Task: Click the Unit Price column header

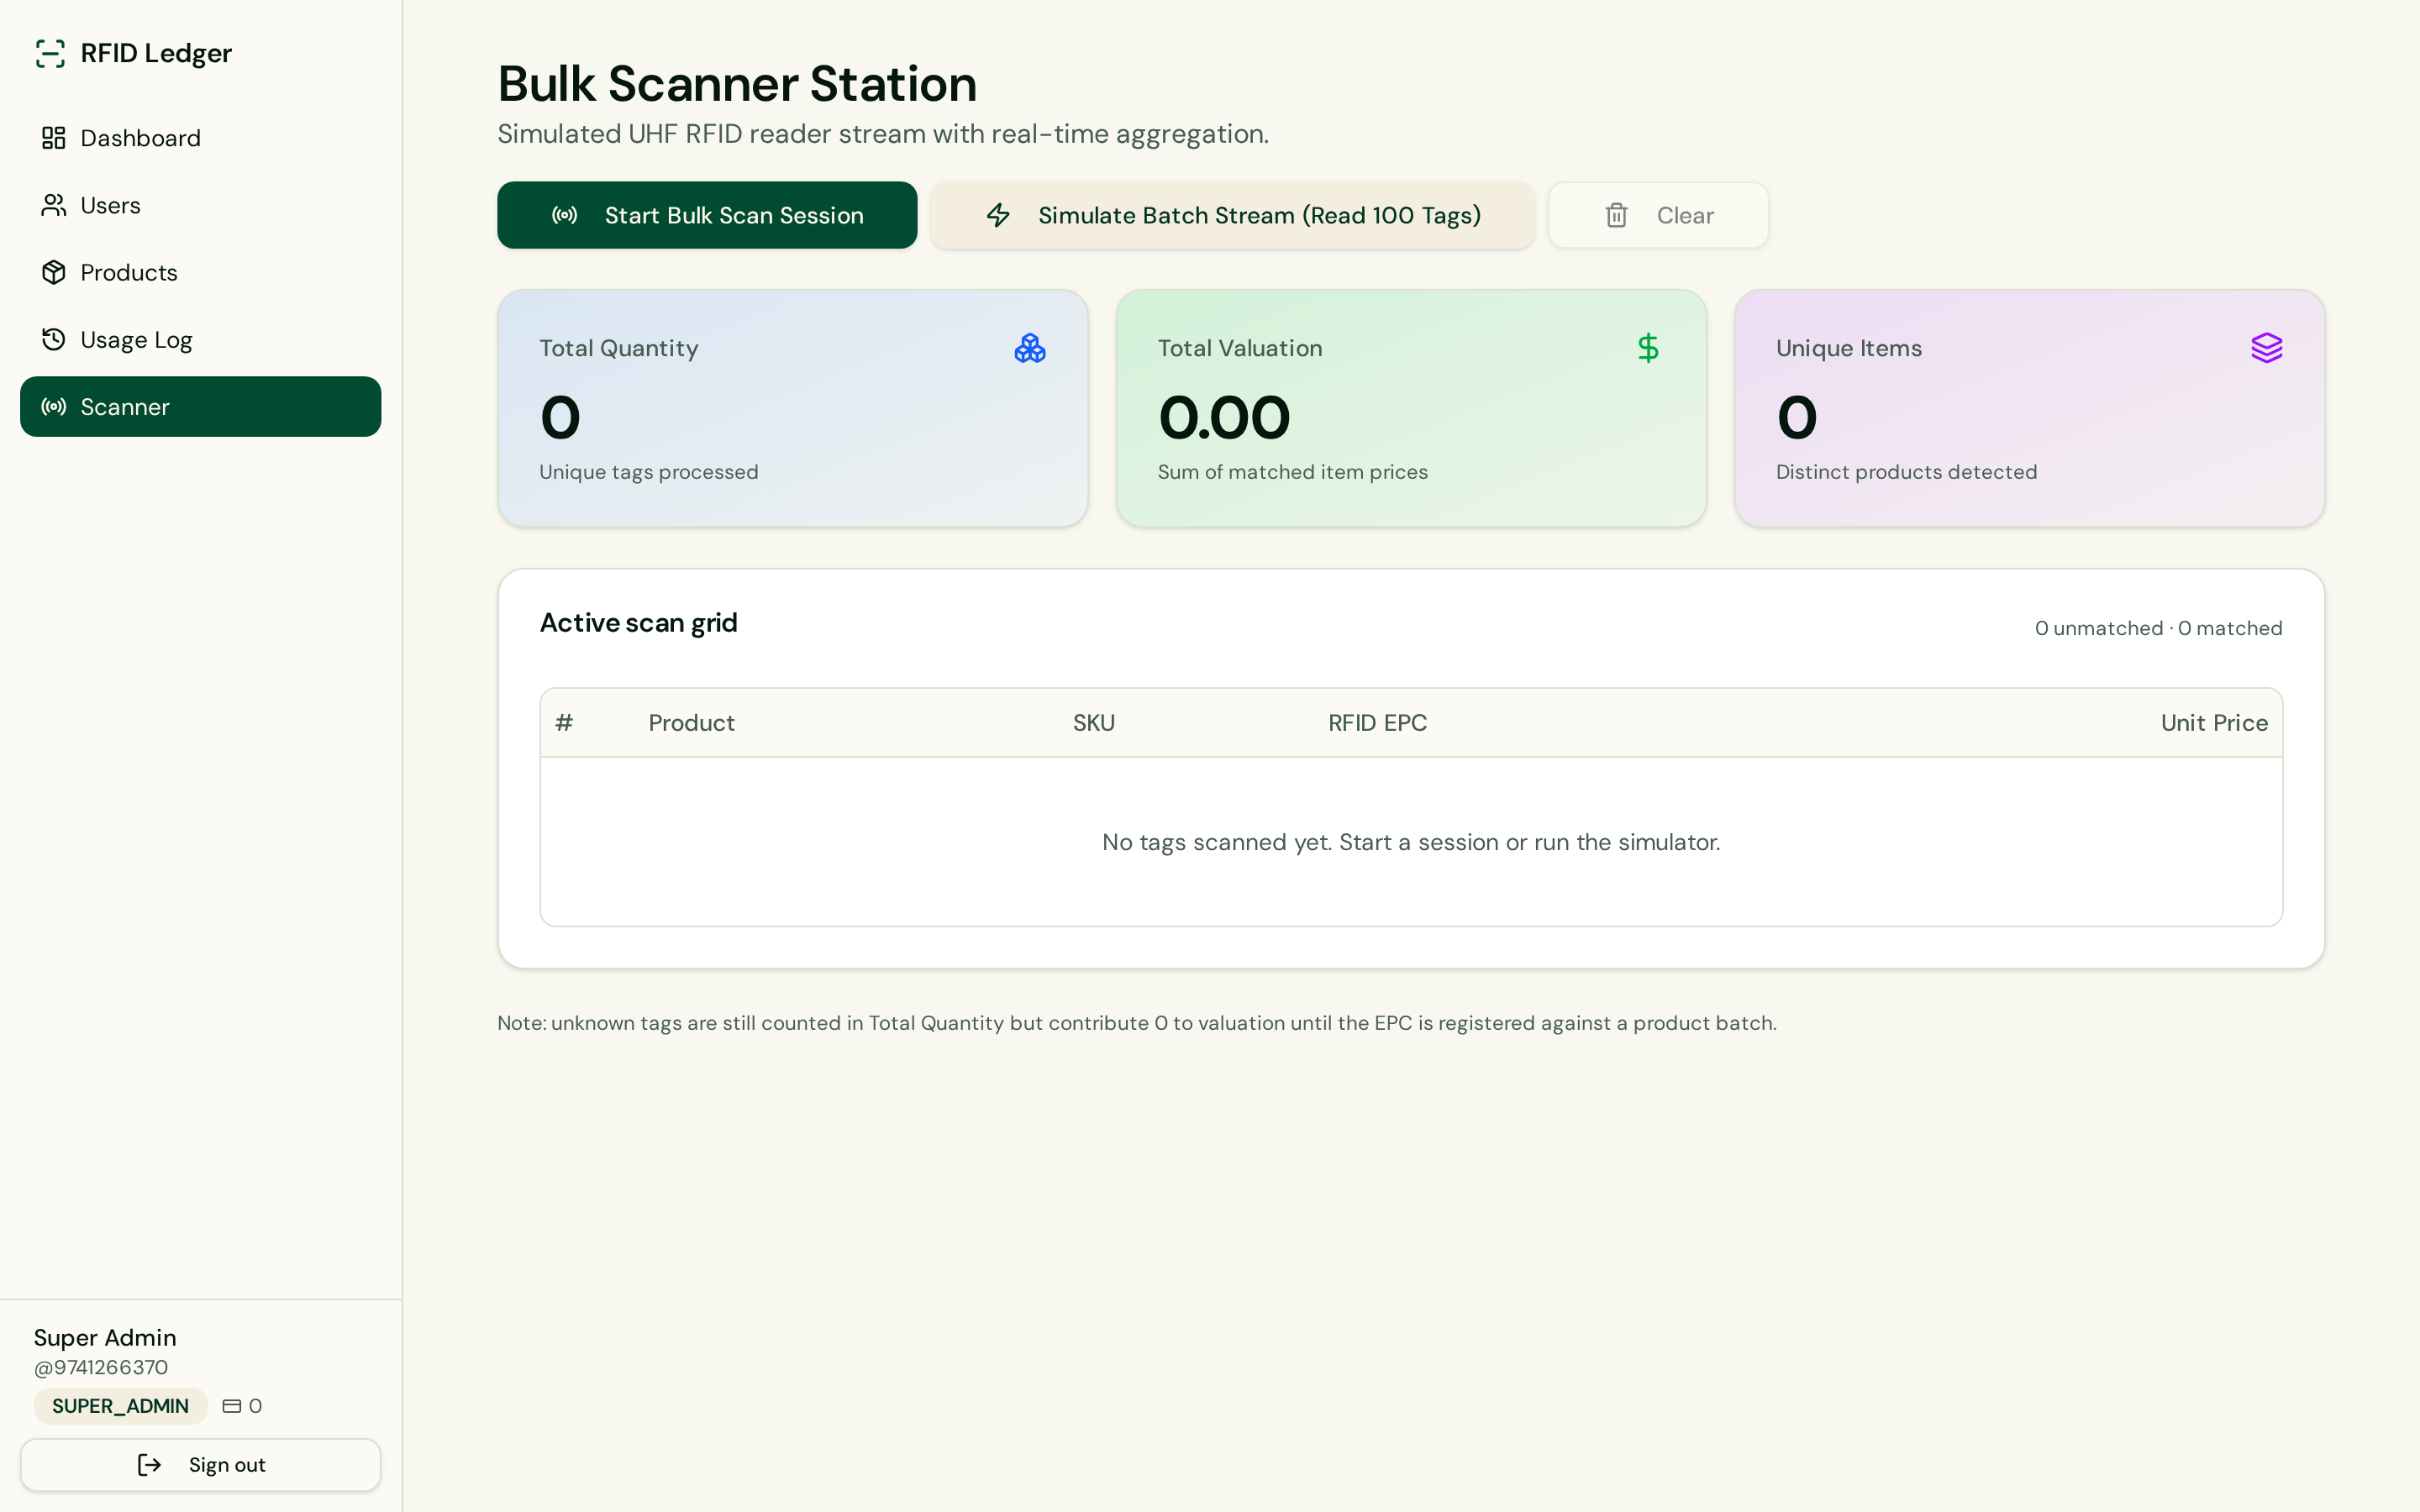Action: [2214, 723]
